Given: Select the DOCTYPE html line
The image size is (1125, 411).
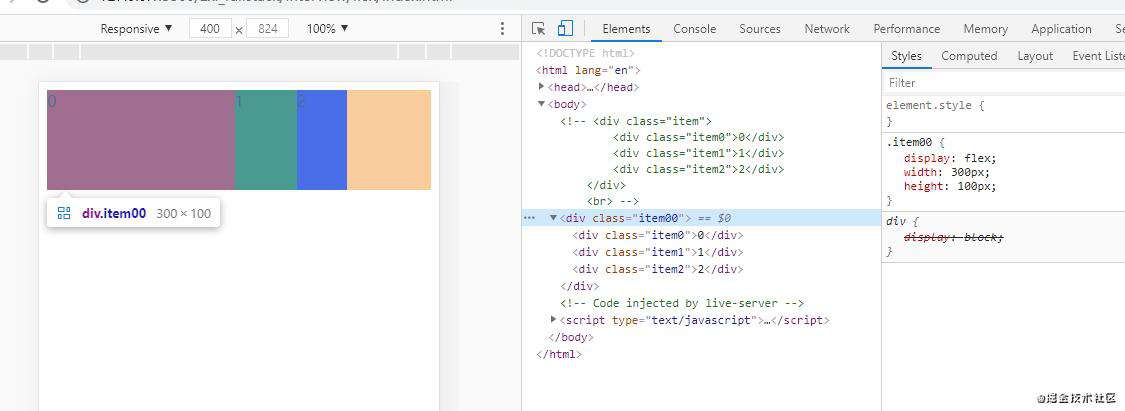Looking at the screenshot, I should click(585, 53).
